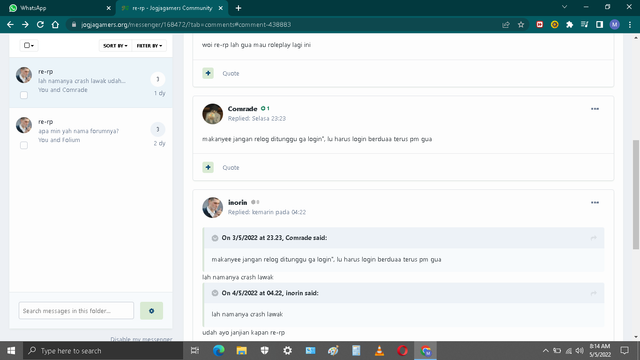Go to quoted inorin post arrow
640x360 pixels.
pyautogui.click(x=593, y=293)
